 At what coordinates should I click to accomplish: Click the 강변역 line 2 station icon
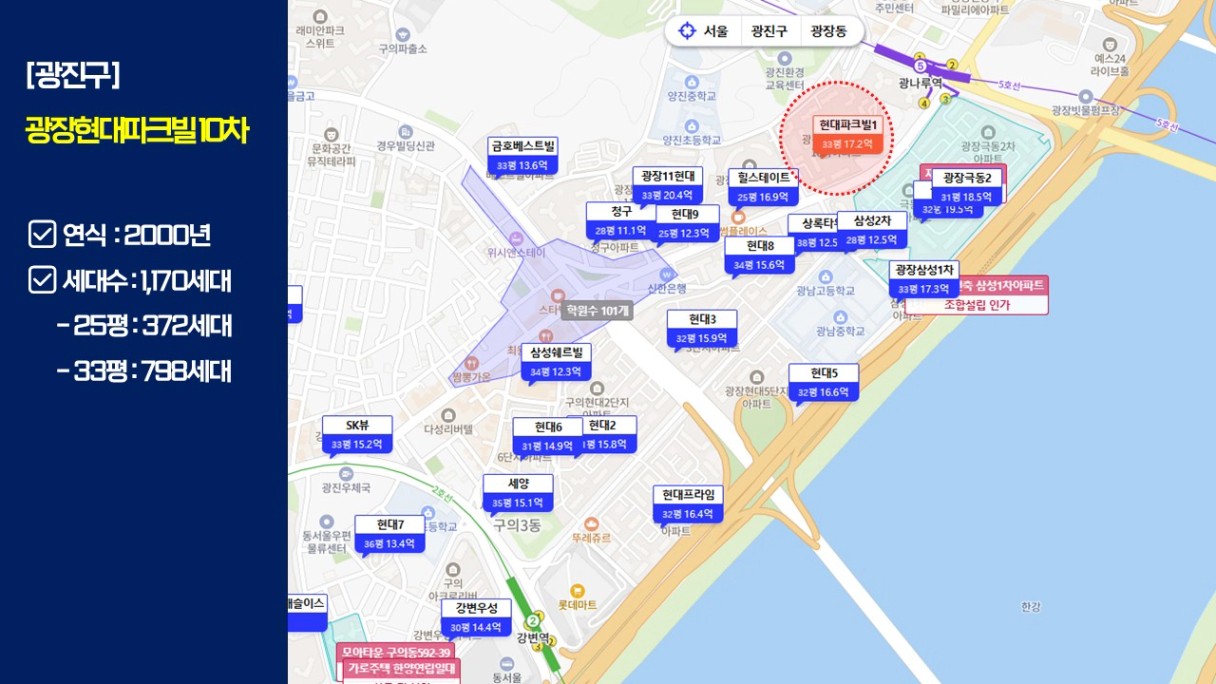click(532, 621)
